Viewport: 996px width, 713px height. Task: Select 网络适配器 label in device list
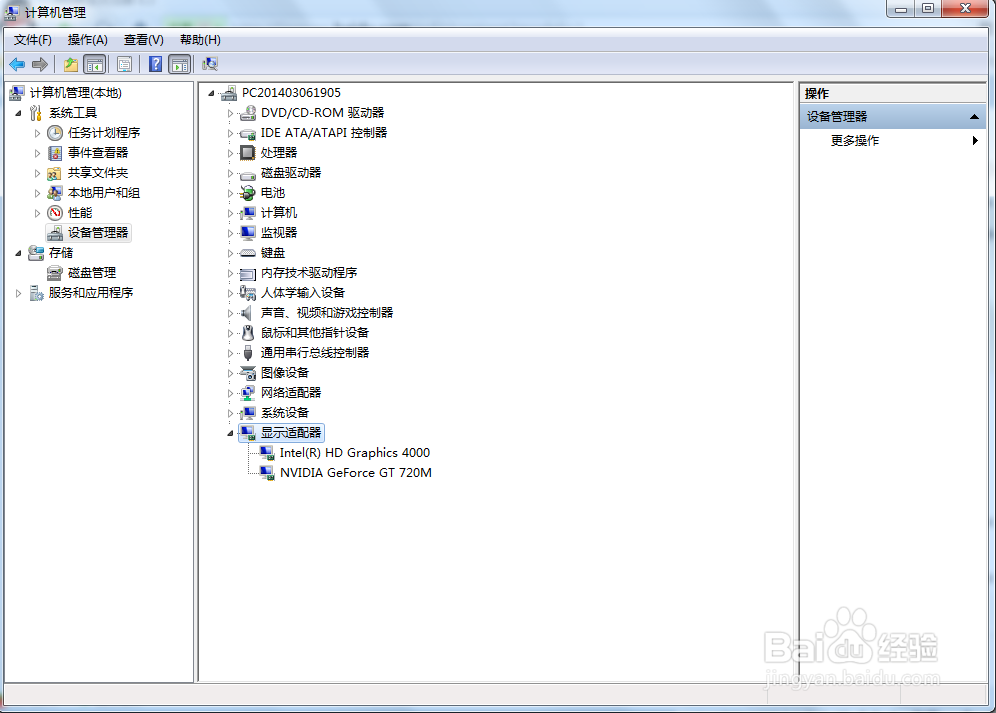pyautogui.click(x=291, y=393)
